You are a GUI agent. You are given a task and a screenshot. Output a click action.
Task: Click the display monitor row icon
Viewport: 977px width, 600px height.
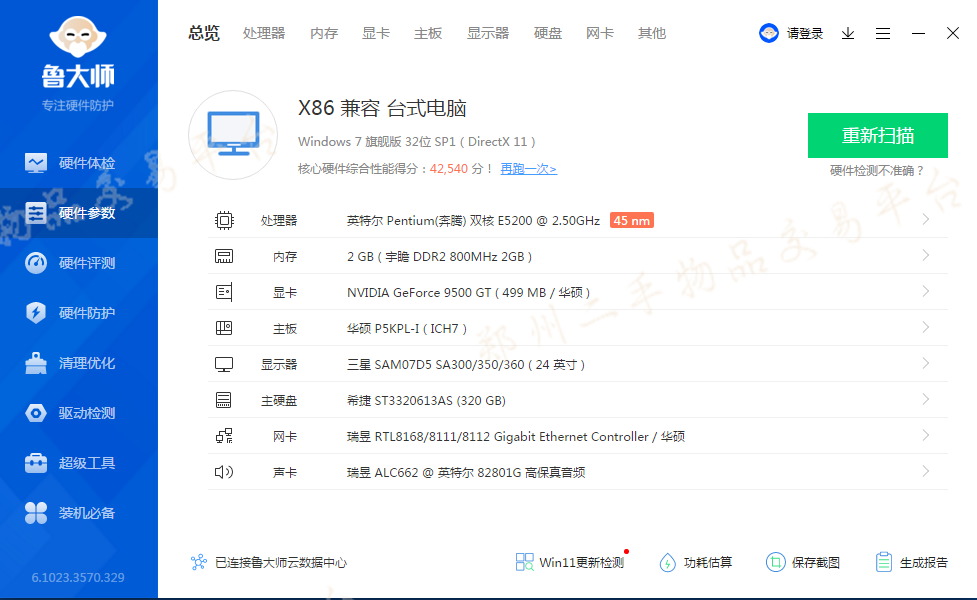[224, 364]
